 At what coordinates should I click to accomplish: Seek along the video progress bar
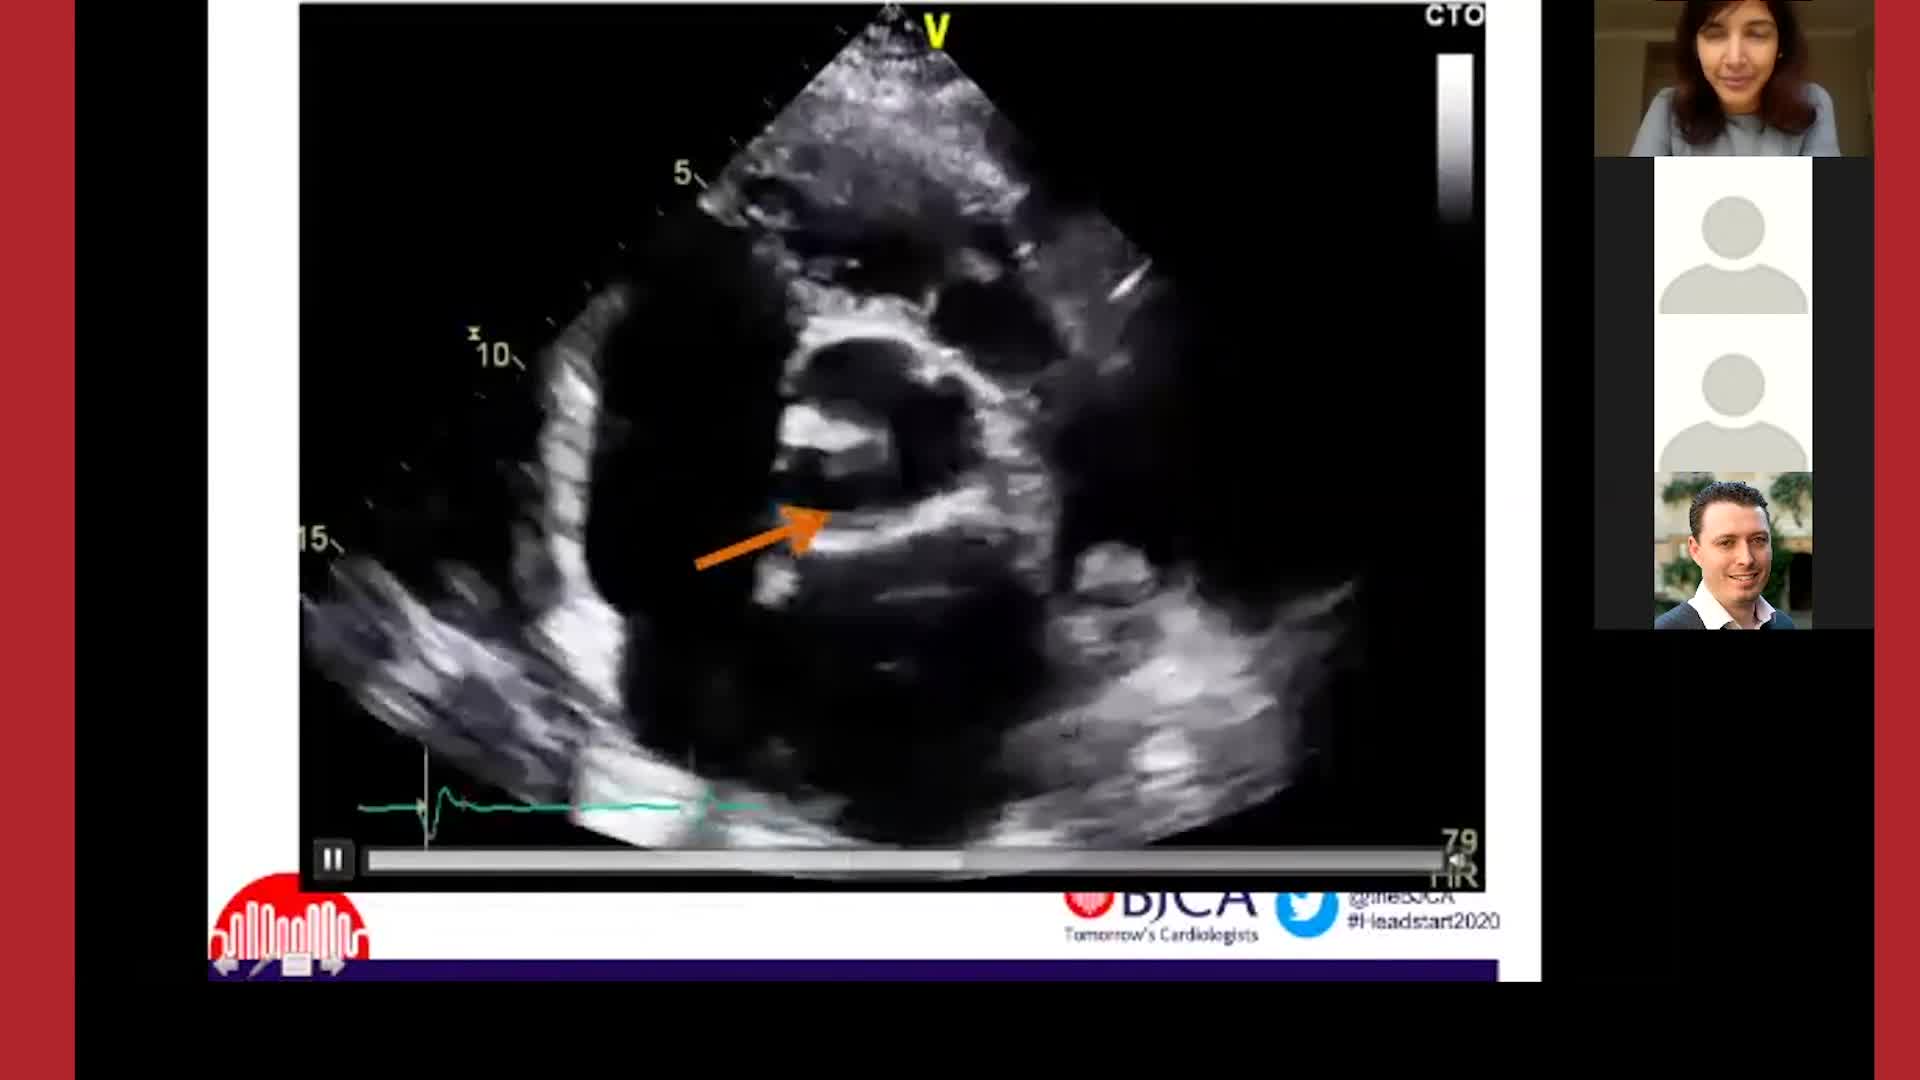pos(900,860)
